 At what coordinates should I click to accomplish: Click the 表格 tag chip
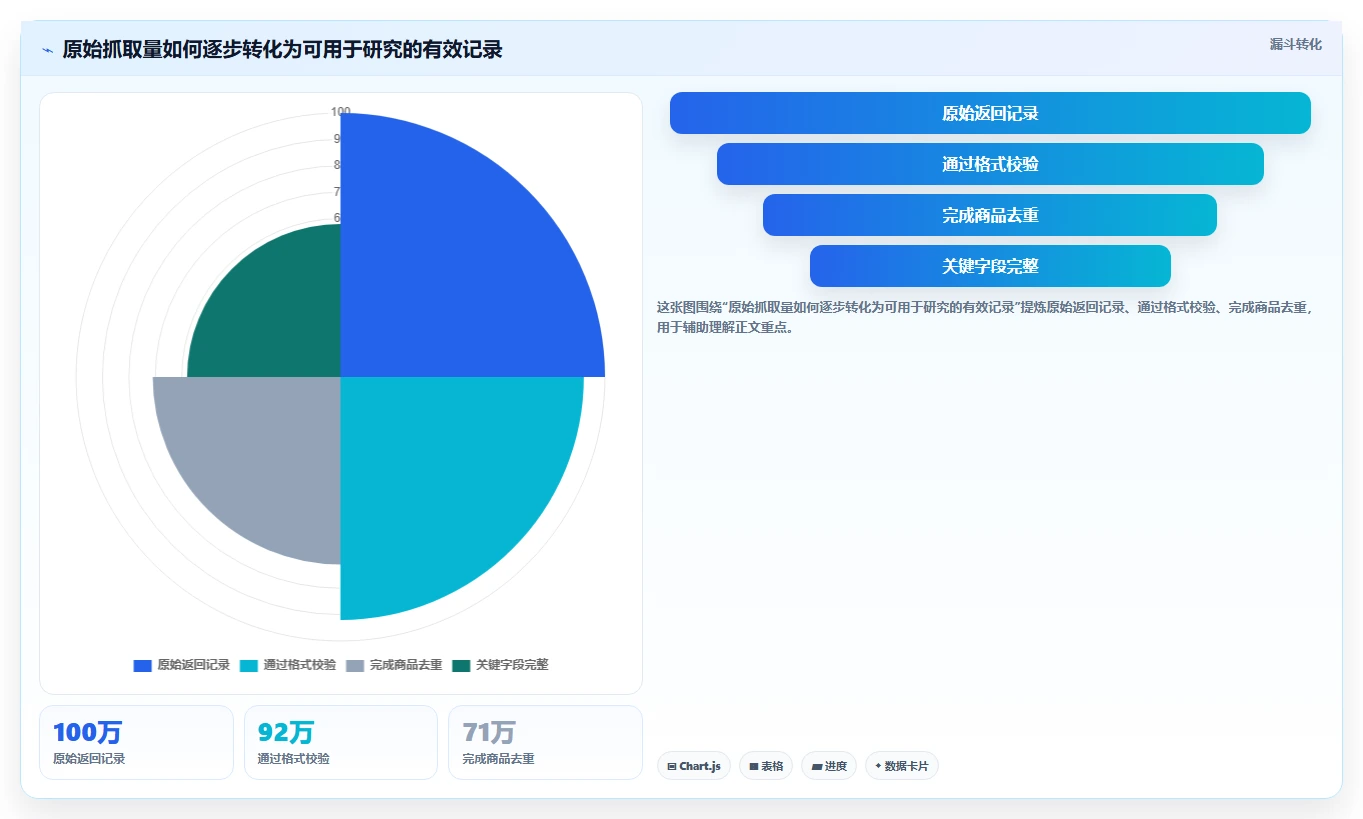pyautogui.click(x=766, y=766)
